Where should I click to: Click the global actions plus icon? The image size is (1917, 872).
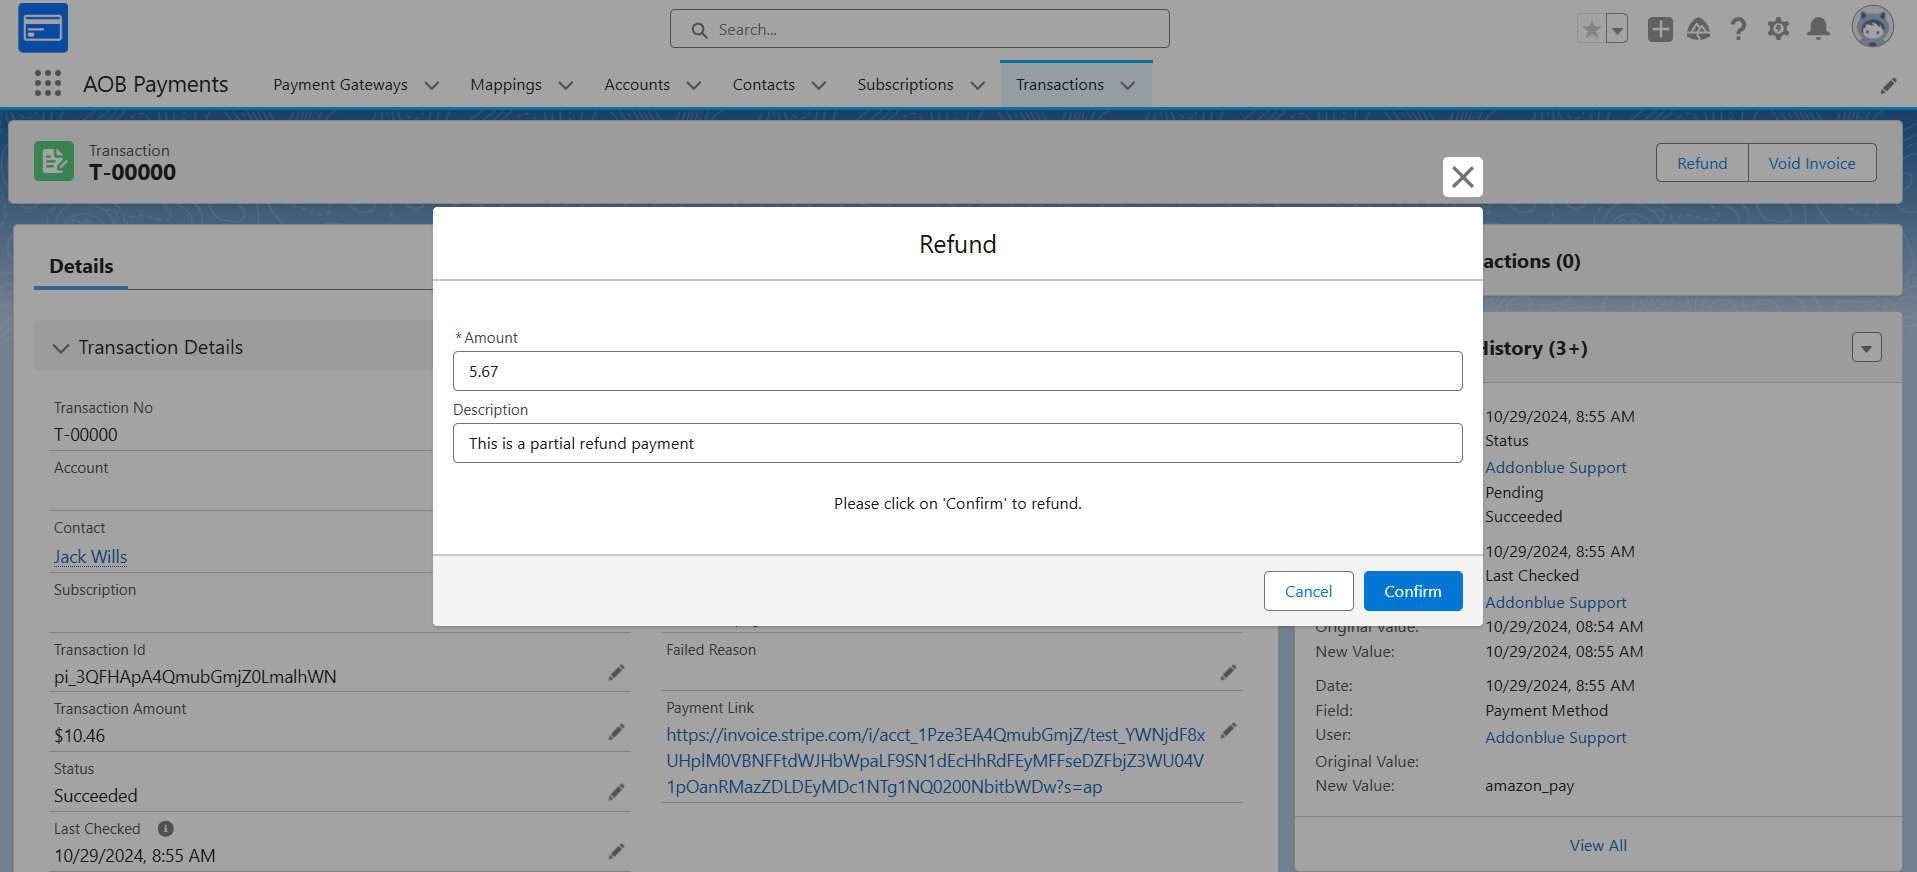1660,29
